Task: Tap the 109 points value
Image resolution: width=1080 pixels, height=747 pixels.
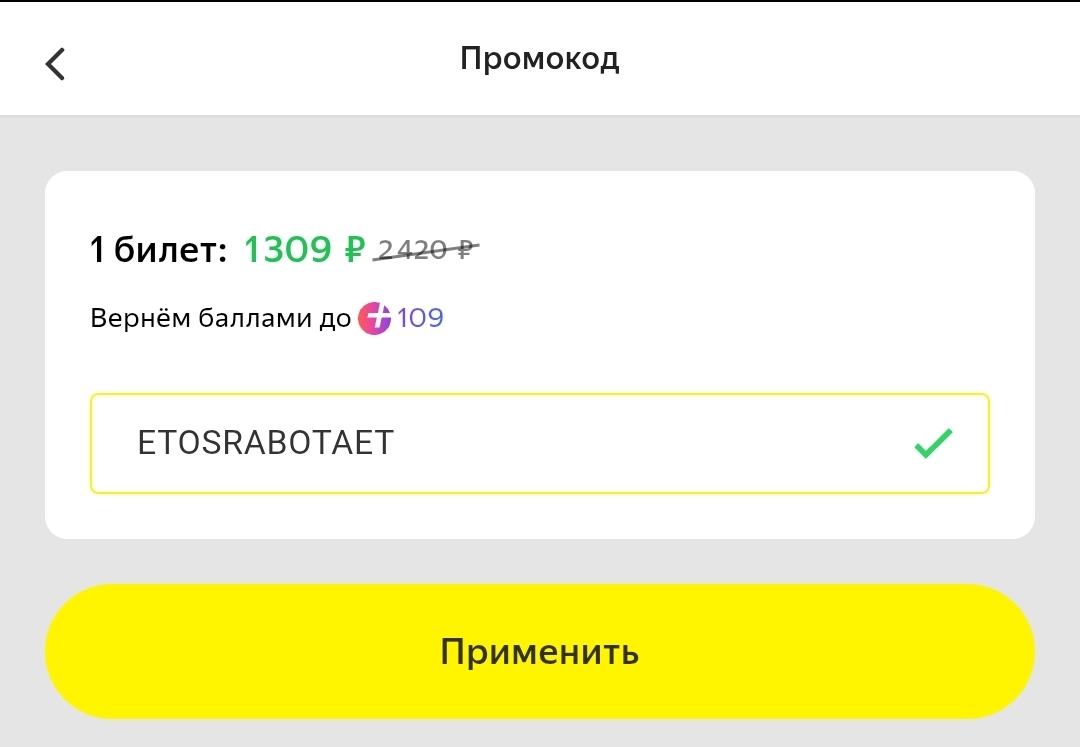Action: point(418,317)
